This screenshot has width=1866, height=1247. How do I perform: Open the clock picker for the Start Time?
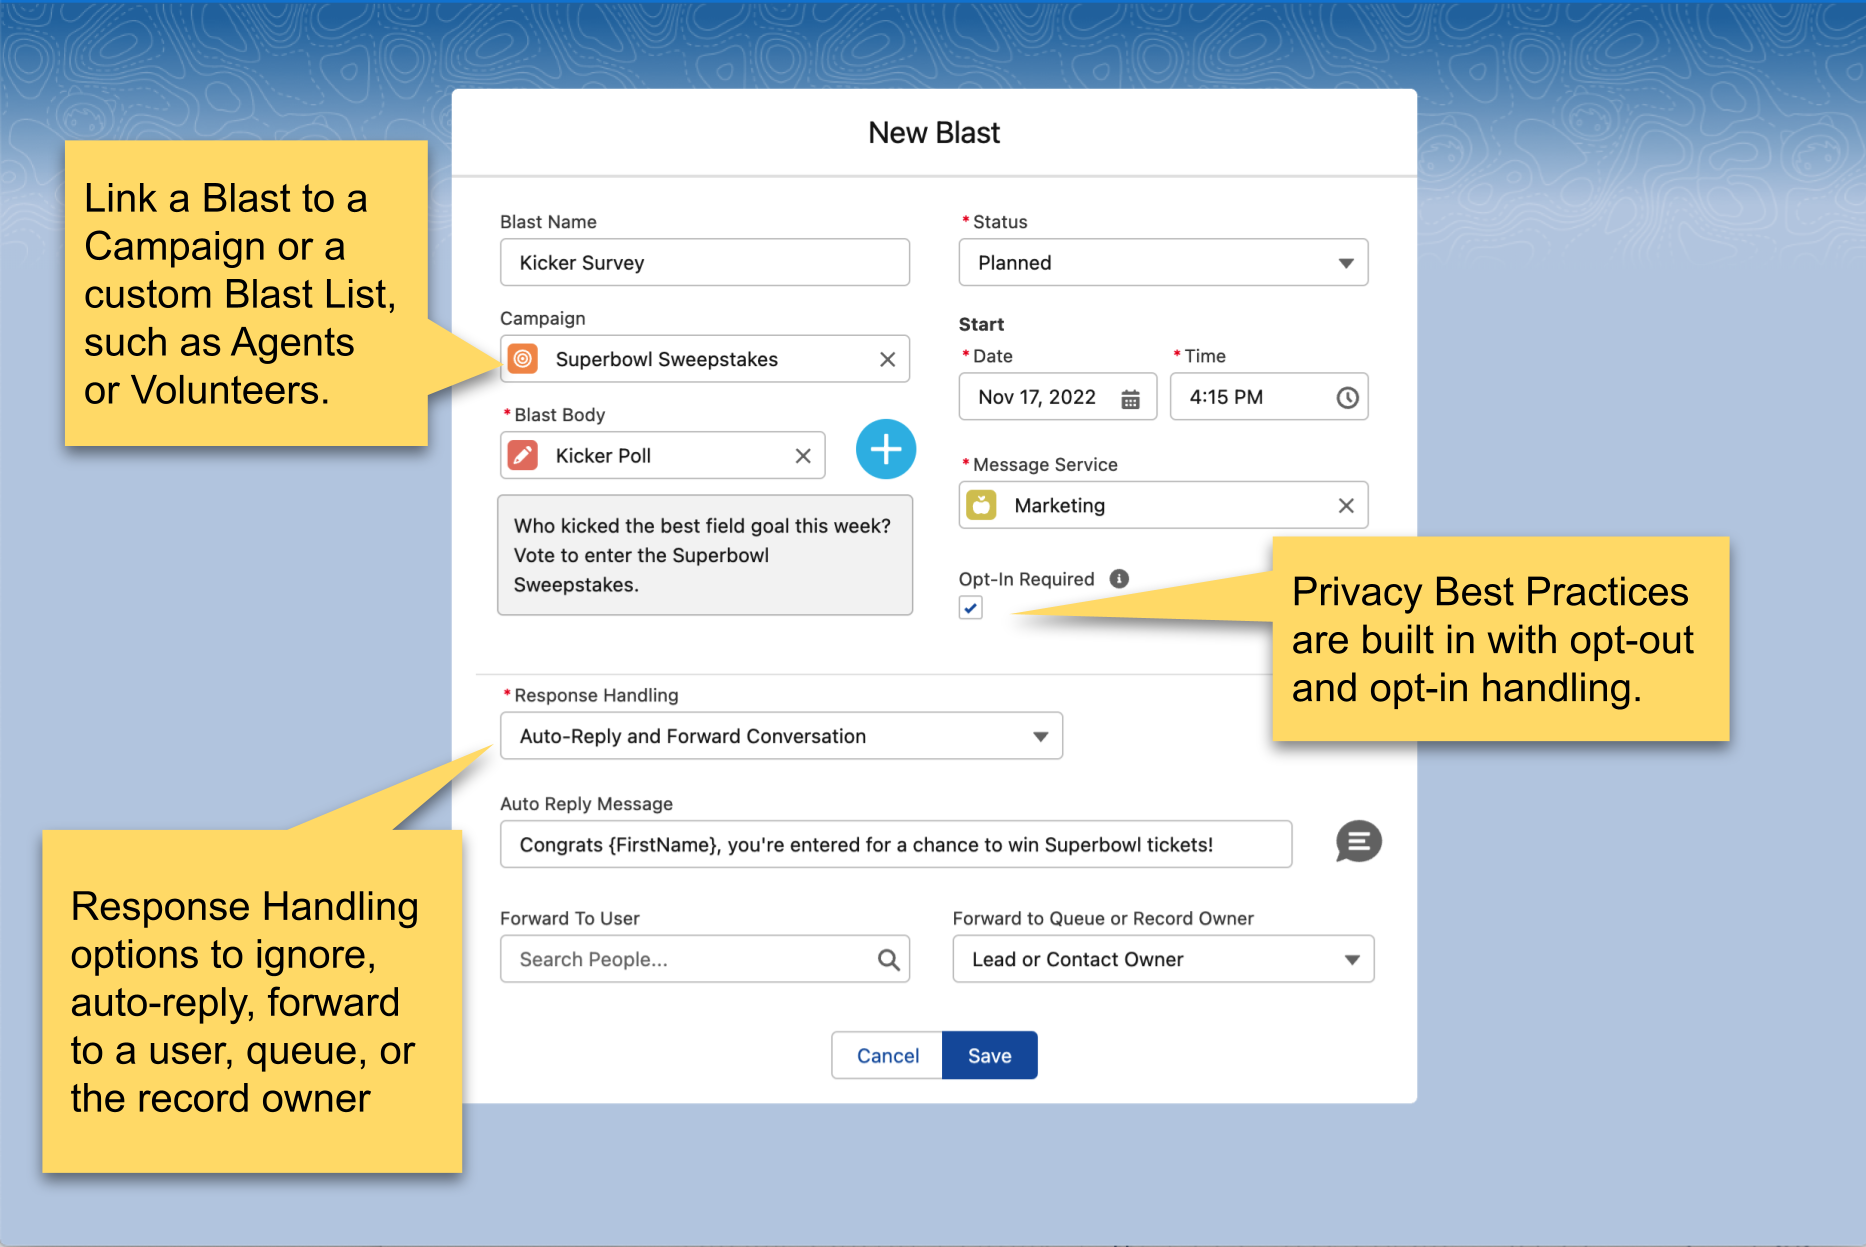point(1348,397)
